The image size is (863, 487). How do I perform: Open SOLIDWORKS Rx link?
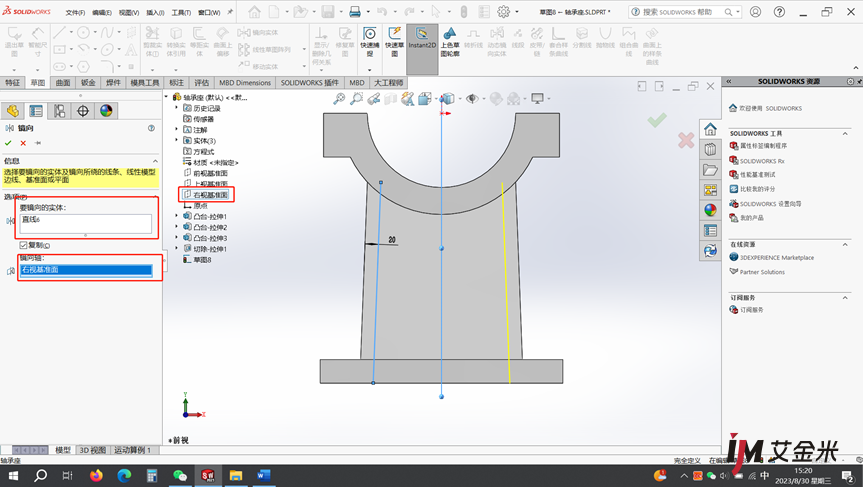[762, 161]
